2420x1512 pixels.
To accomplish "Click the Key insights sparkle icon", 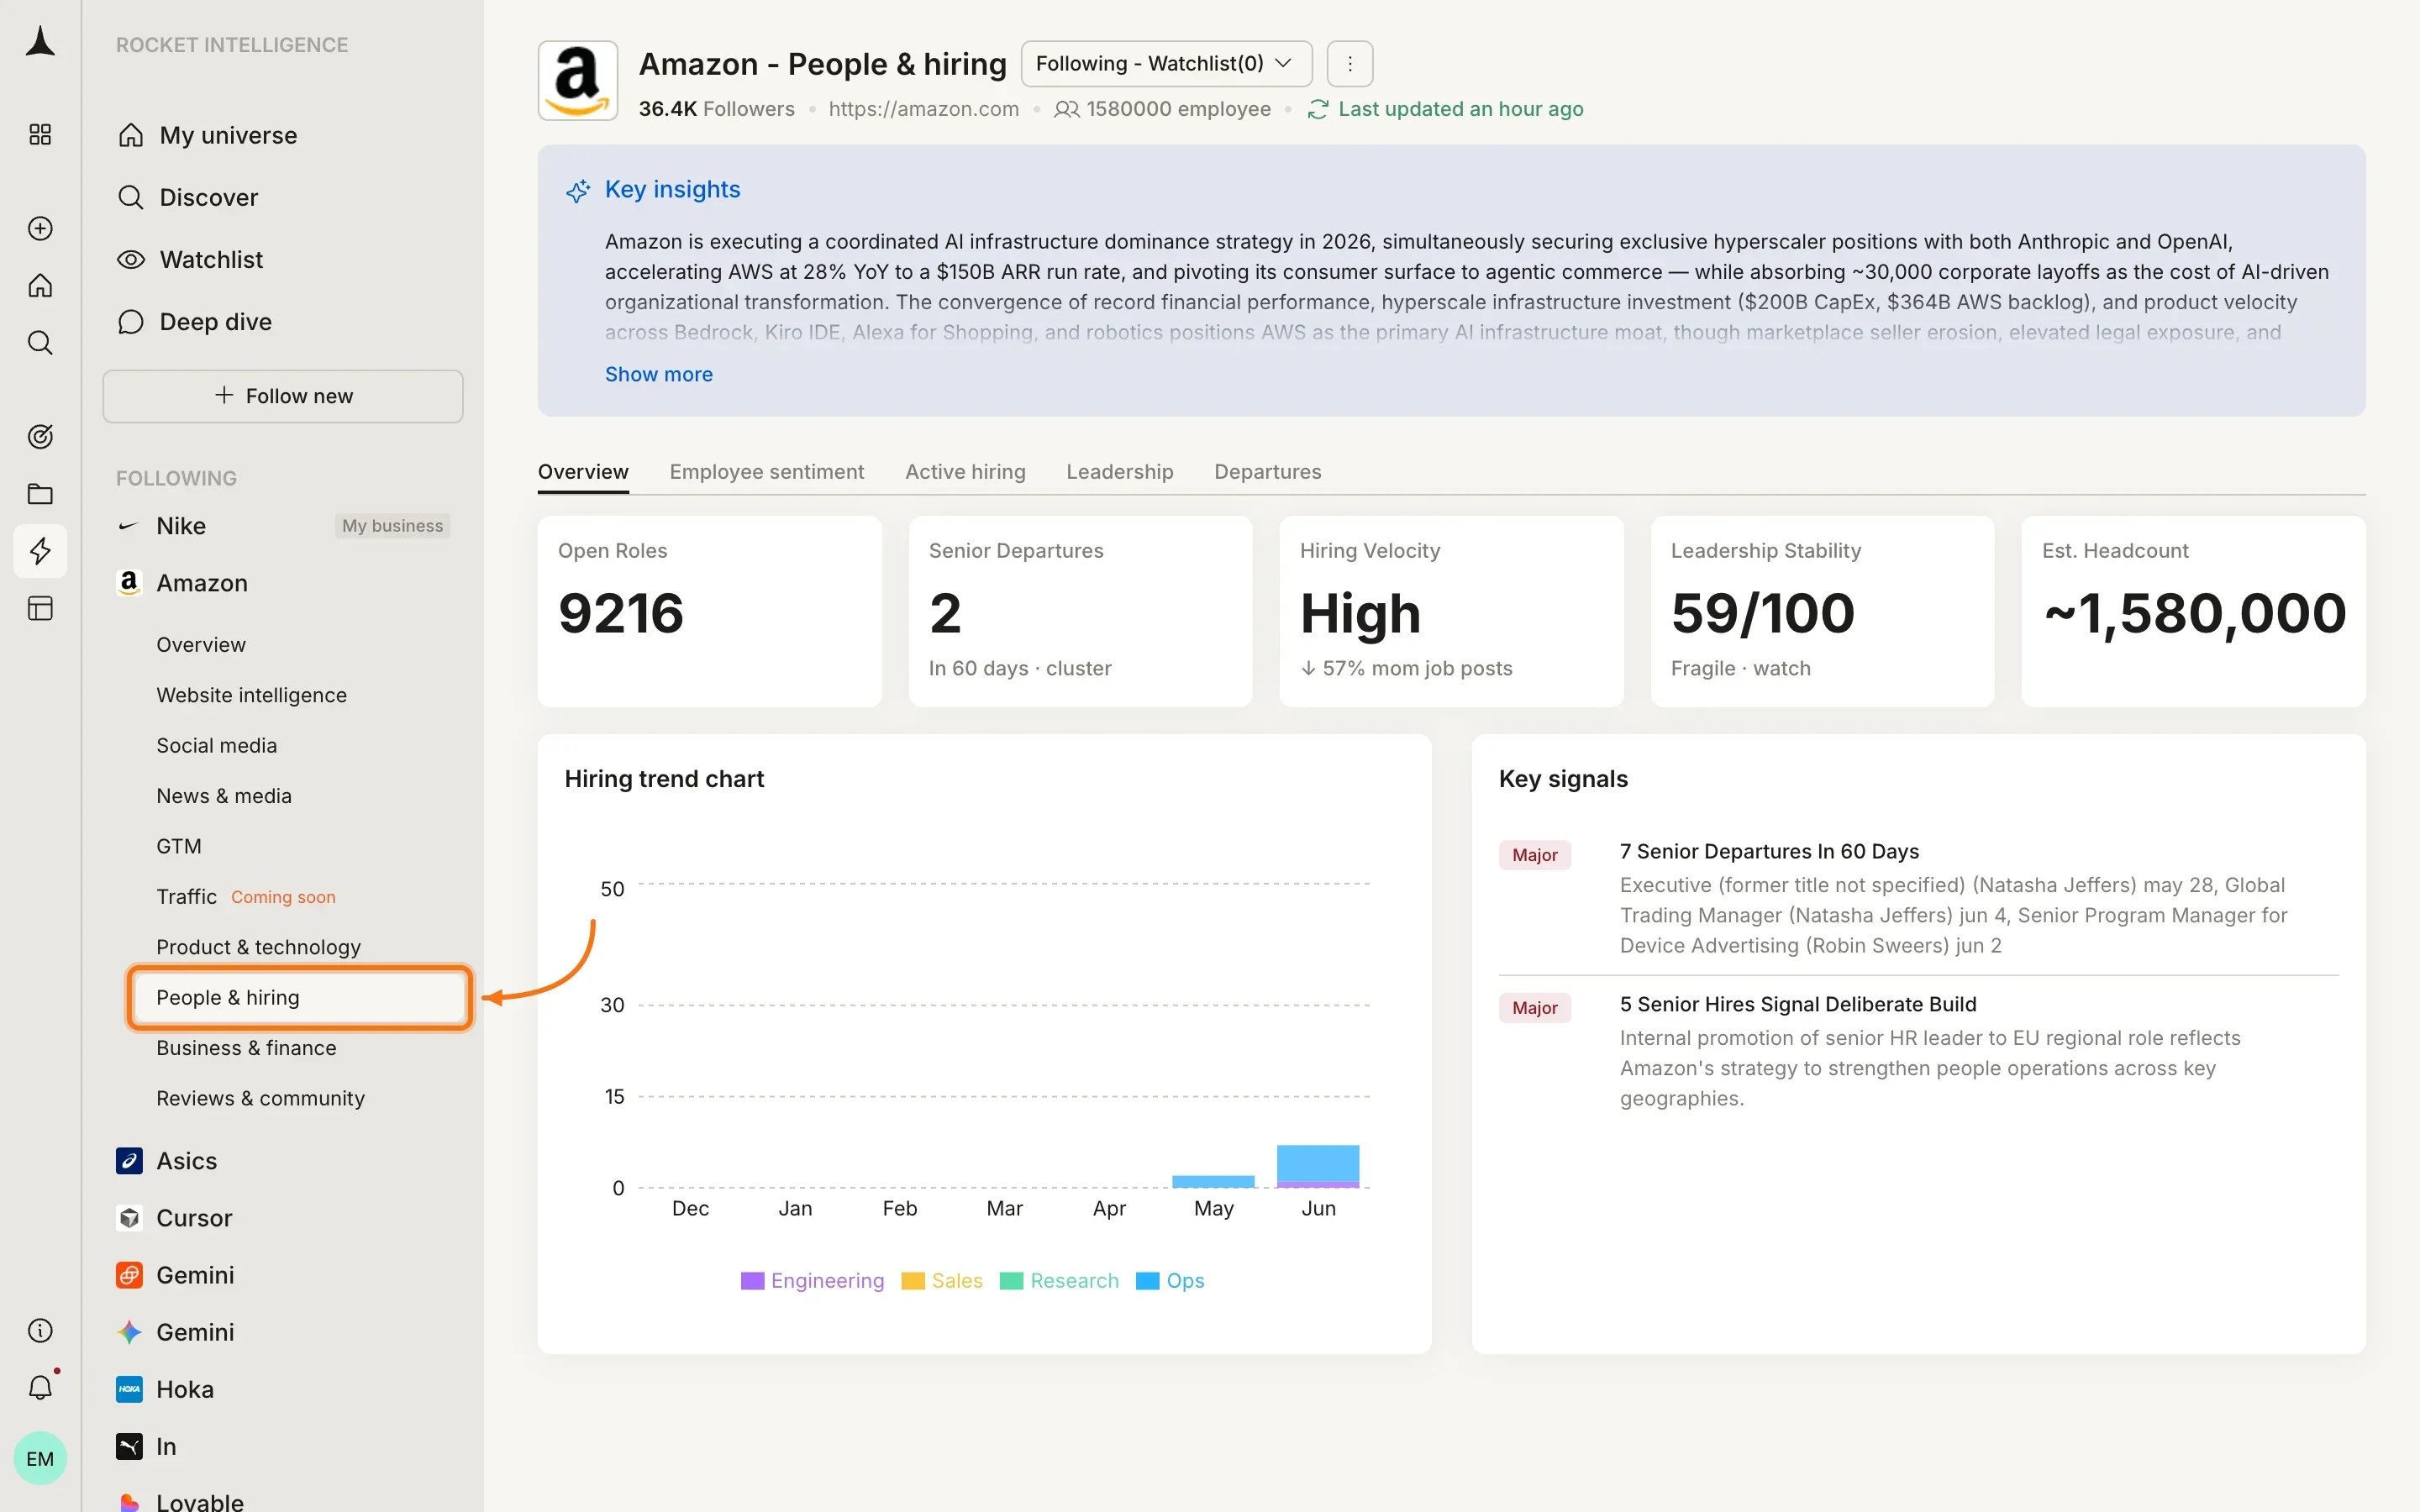I will click(578, 190).
